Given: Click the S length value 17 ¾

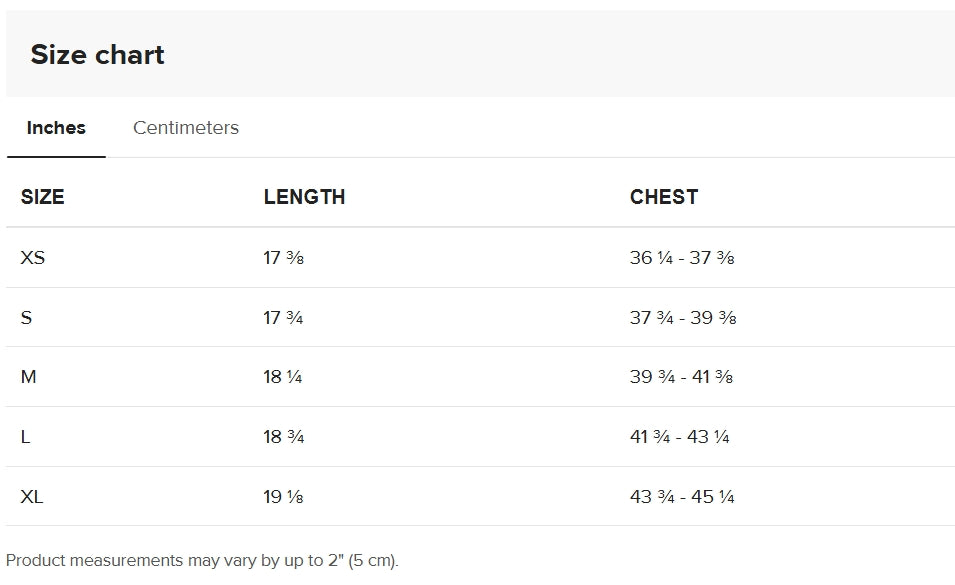Looking at the screenshot, I should (284, 318).
